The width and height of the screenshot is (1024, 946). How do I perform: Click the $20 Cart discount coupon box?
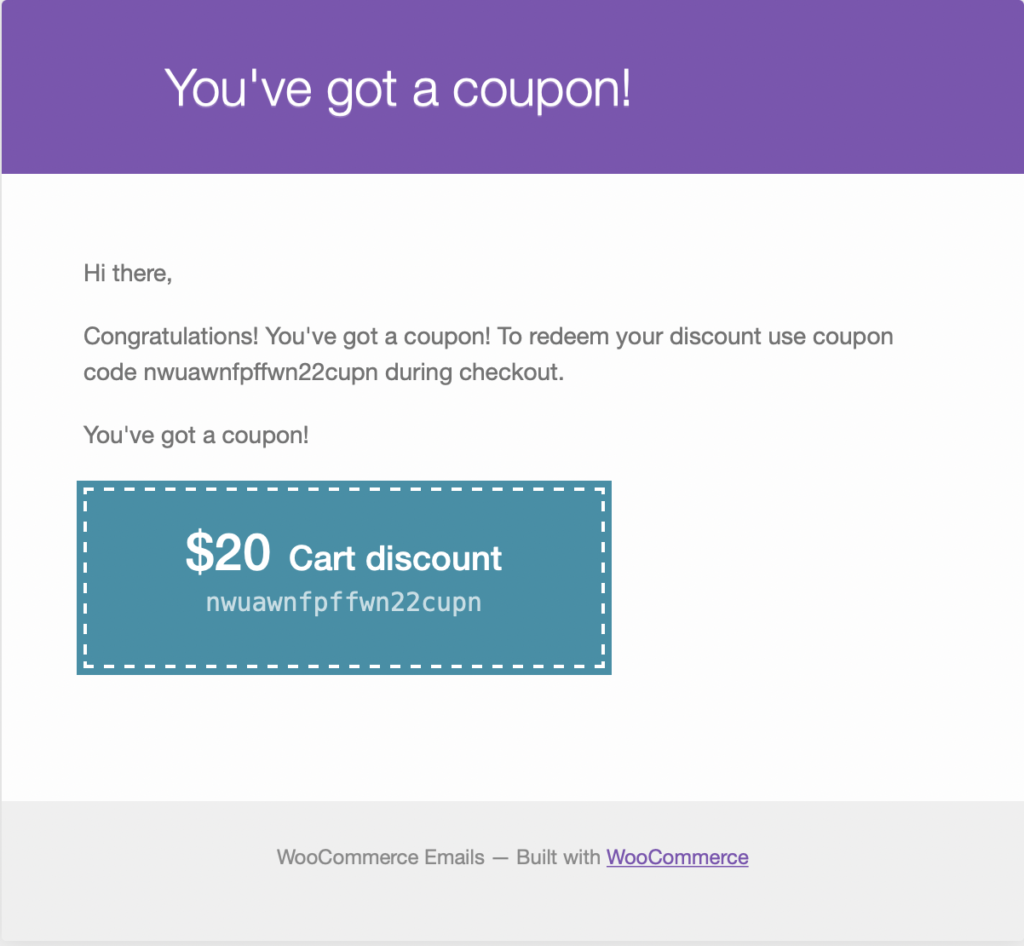[344, 578]
